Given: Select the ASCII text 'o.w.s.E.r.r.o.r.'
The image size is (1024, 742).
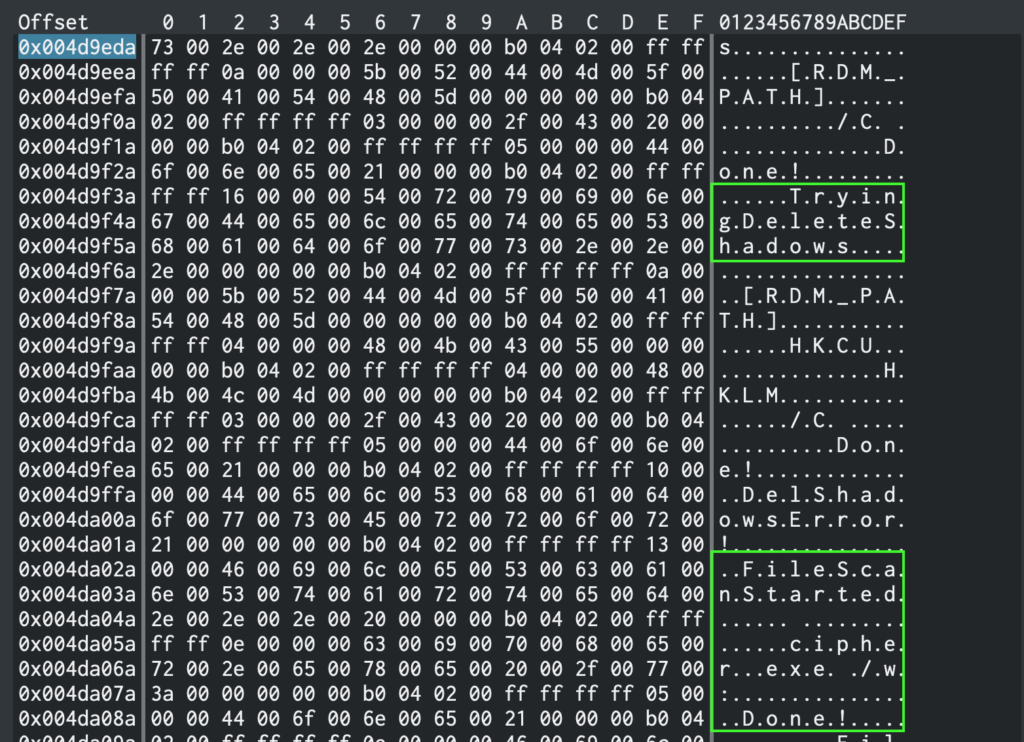Looking at the screenshot, I should 811,518.
